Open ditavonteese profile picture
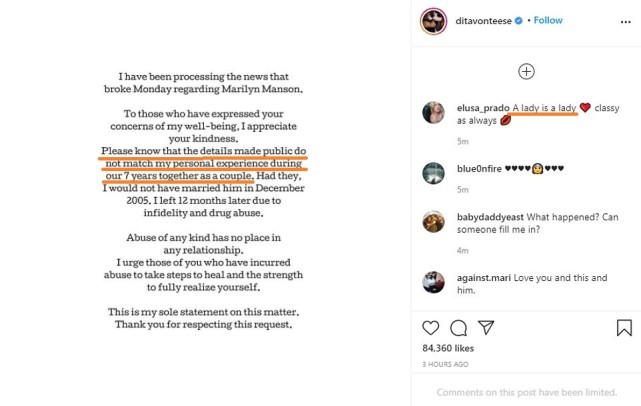Viewport: 641px width, 406px height. click(433, 20)
